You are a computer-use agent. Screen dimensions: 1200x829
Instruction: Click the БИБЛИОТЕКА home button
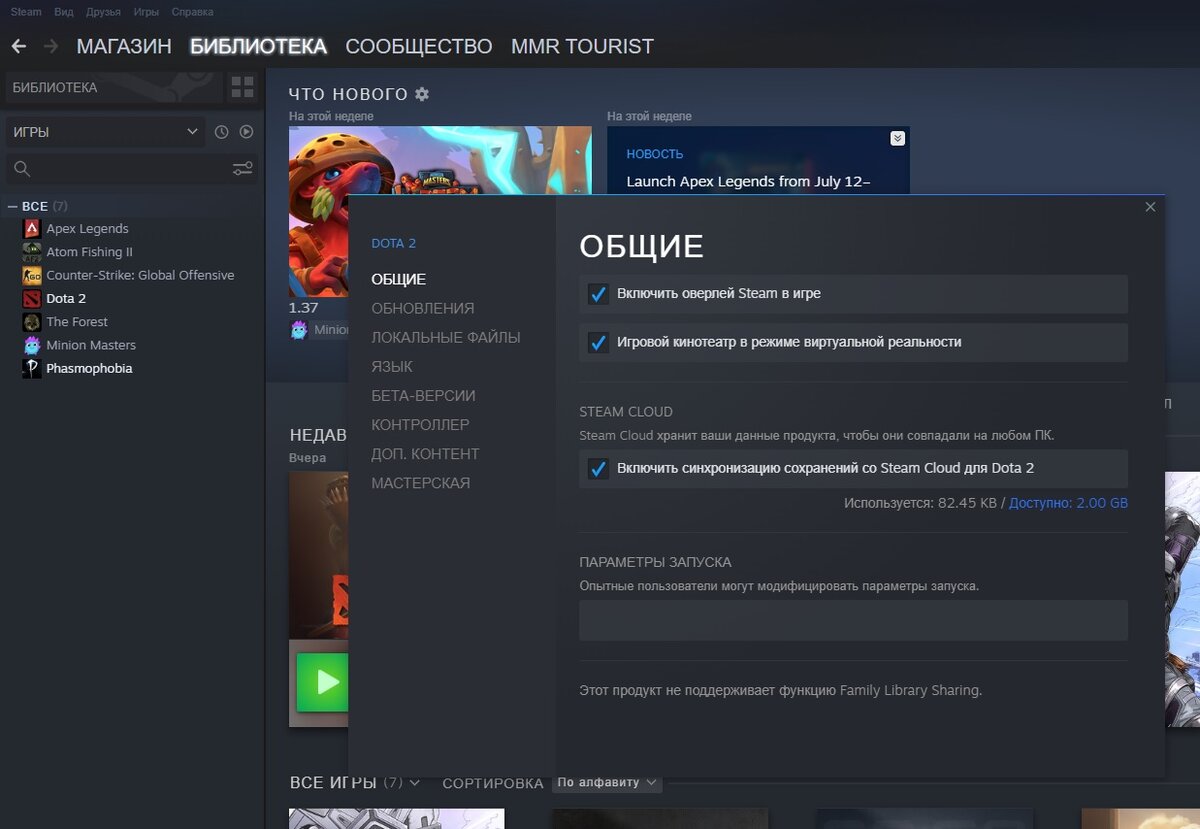coord(113,87)
